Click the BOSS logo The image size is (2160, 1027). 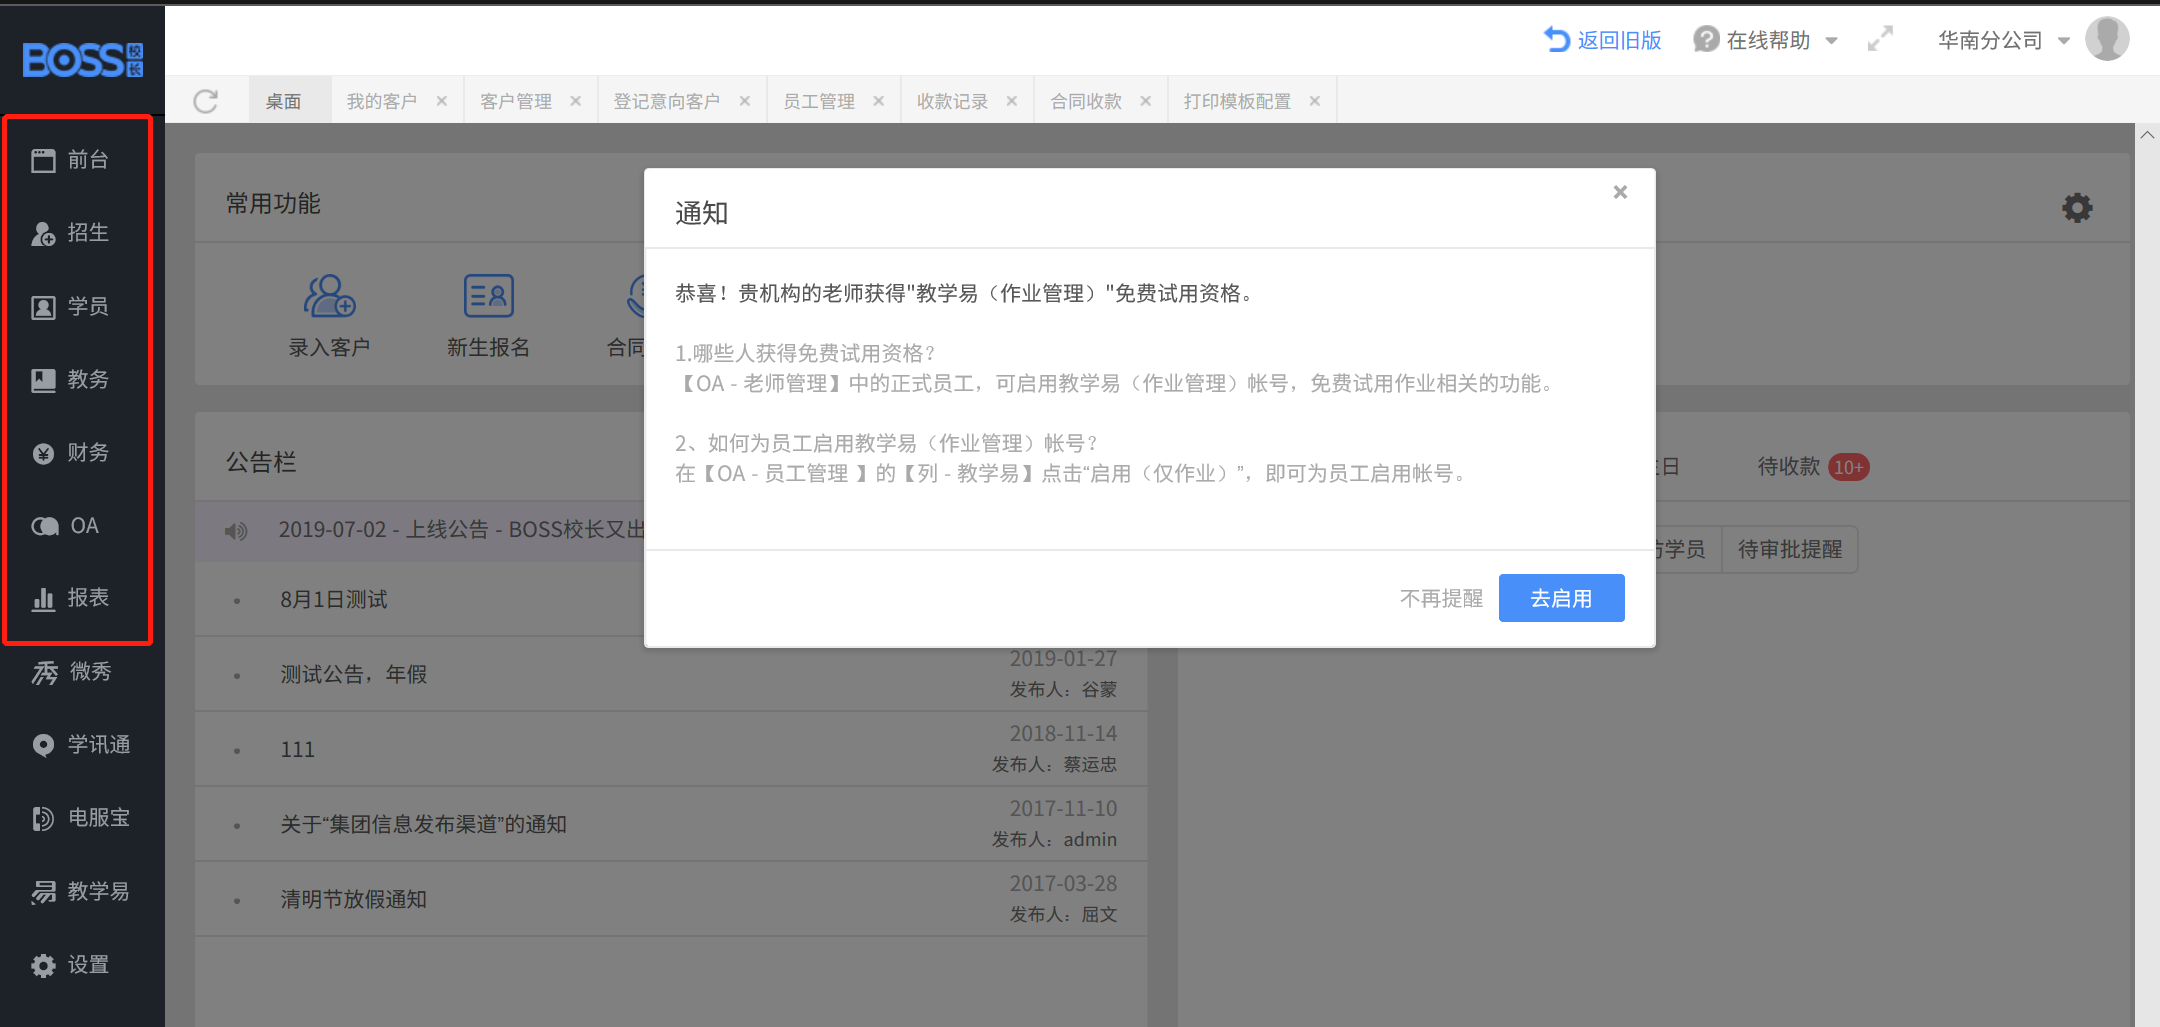coord(83,60)
